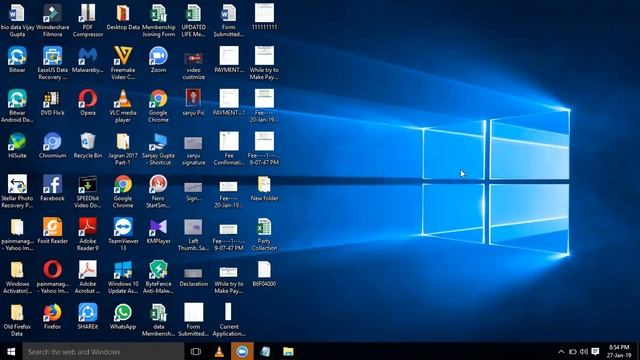Select the EaseUS Data Recovery icon
This screenshot has width=640, height=360.
(x=53, y=63)
